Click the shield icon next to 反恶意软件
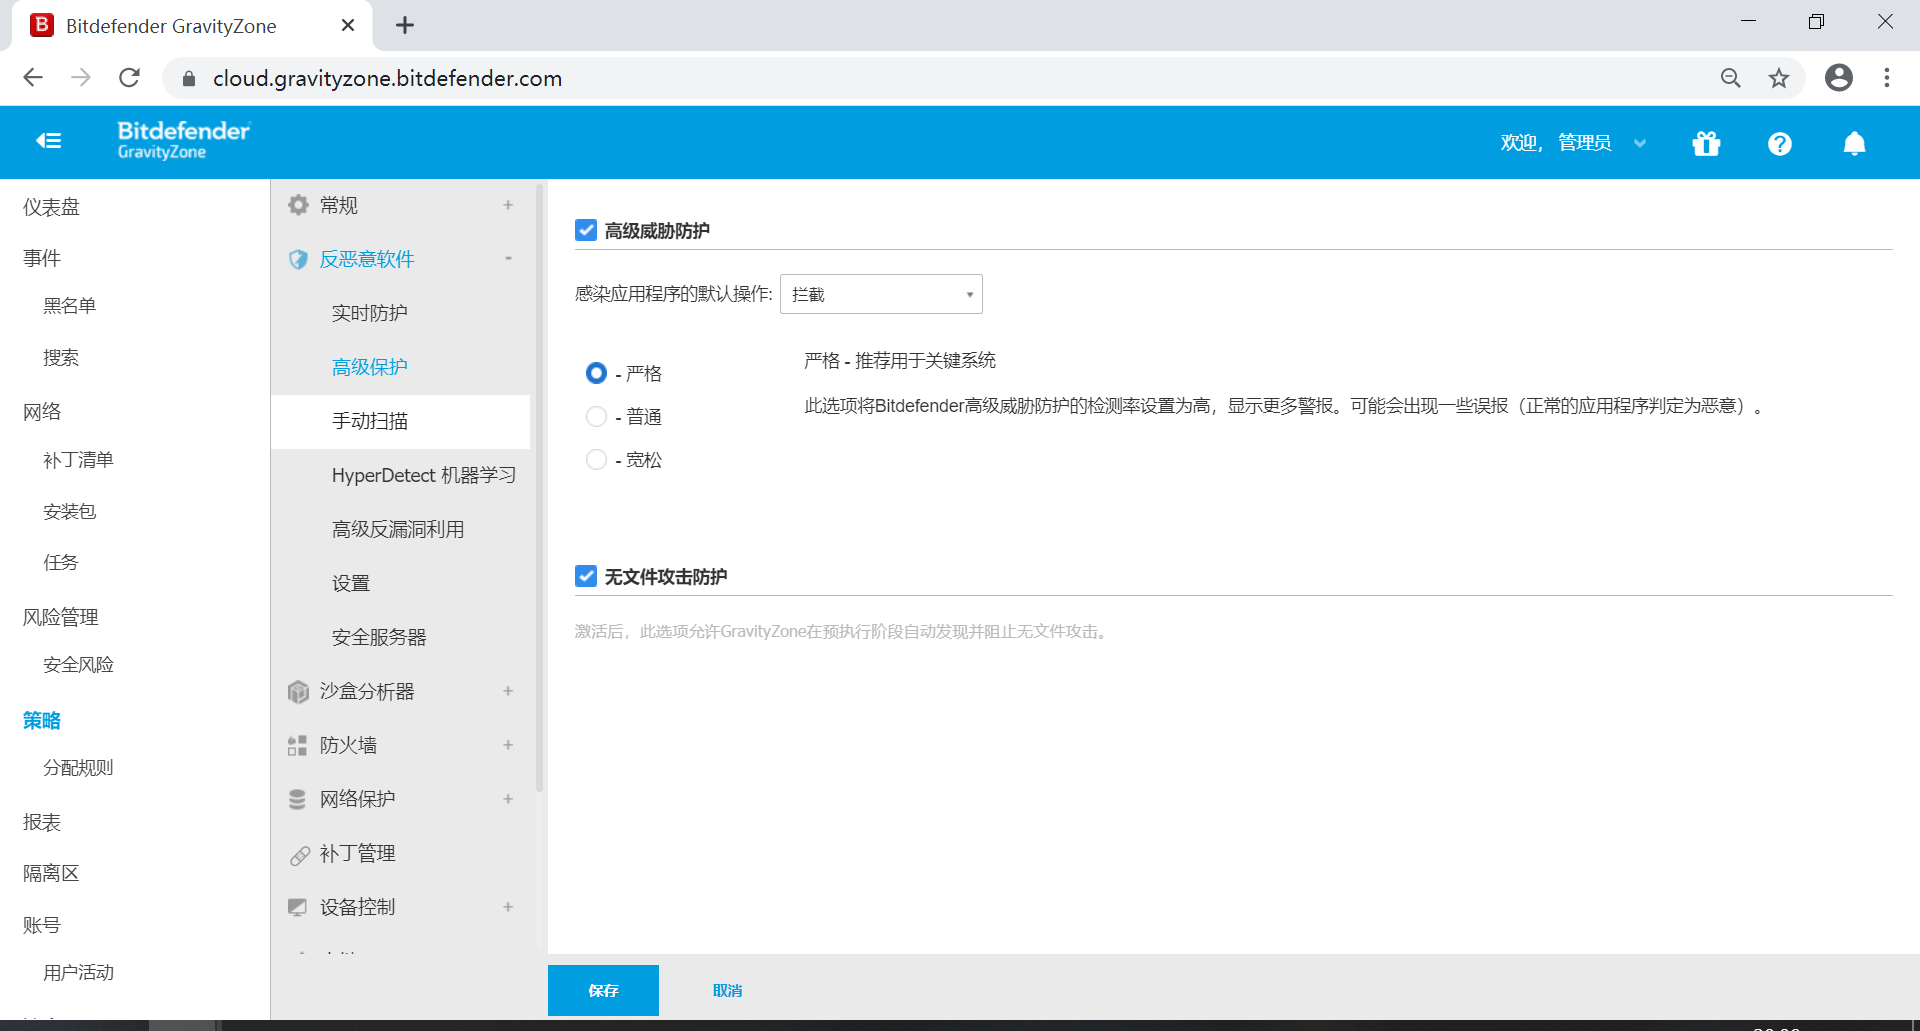The image size is (1920, 1031). coord(298,259)
